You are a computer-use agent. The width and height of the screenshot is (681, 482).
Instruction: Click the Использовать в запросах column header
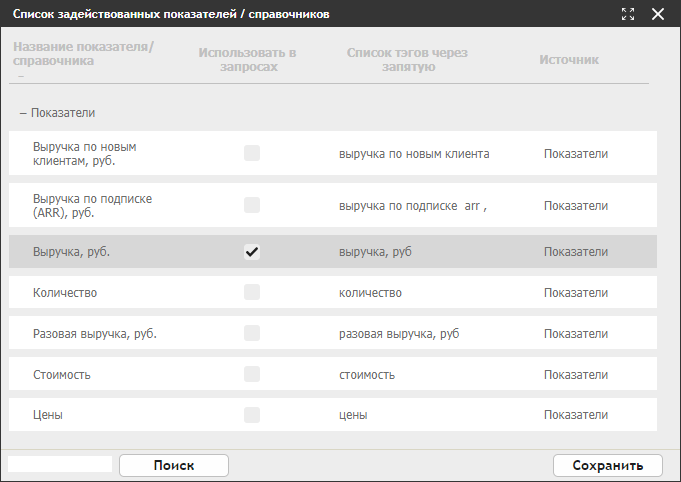tap(248, 59)
